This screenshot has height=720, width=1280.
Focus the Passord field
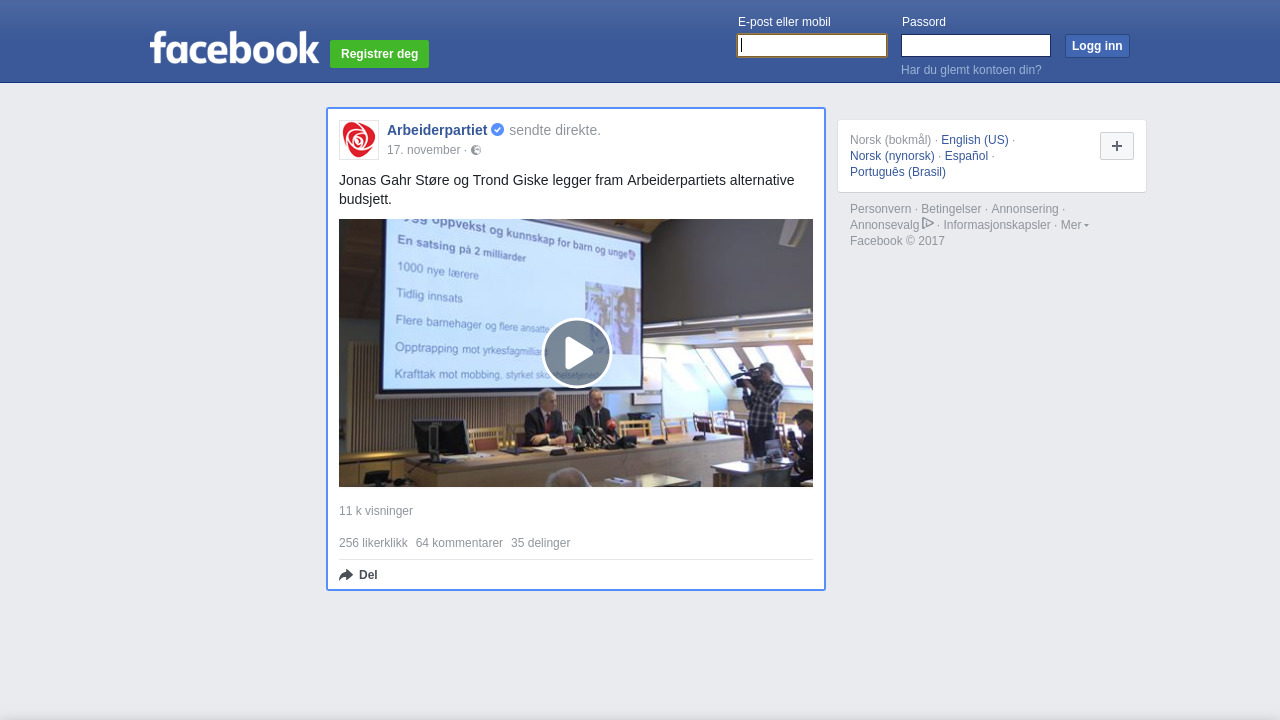[x=976, y=46]
